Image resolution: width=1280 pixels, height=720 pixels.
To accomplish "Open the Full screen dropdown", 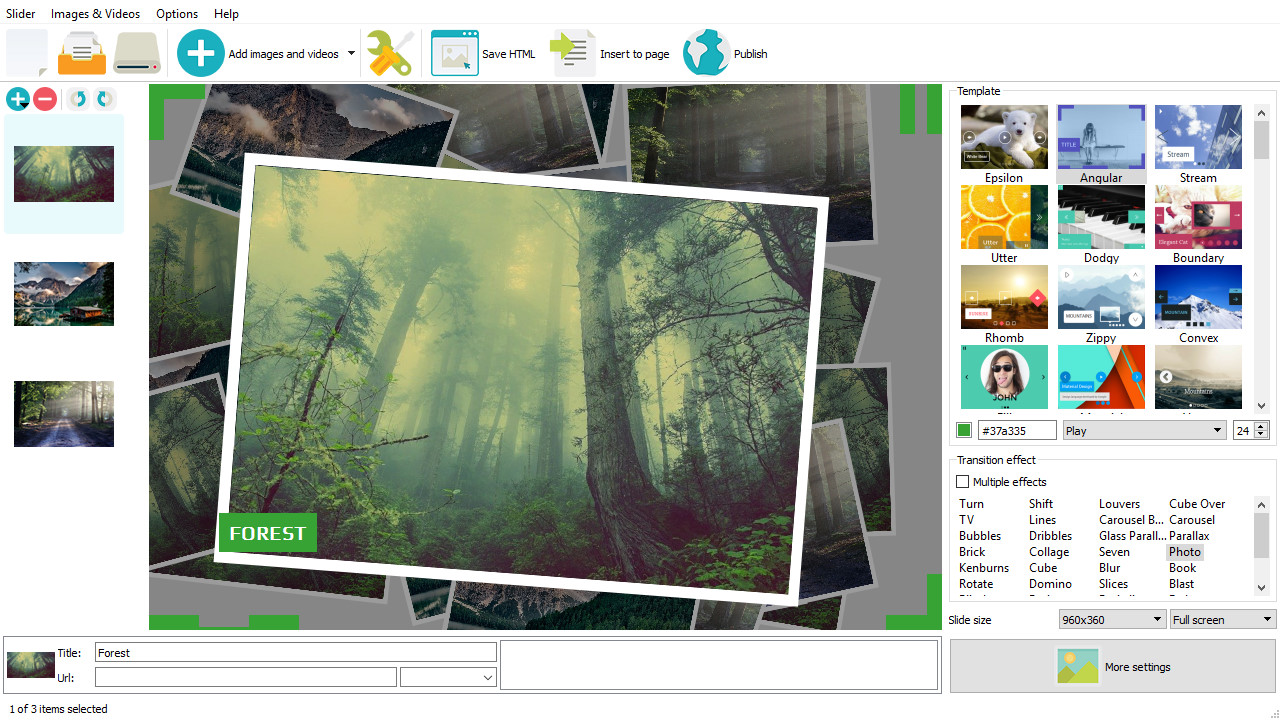I will point(1223,620).
